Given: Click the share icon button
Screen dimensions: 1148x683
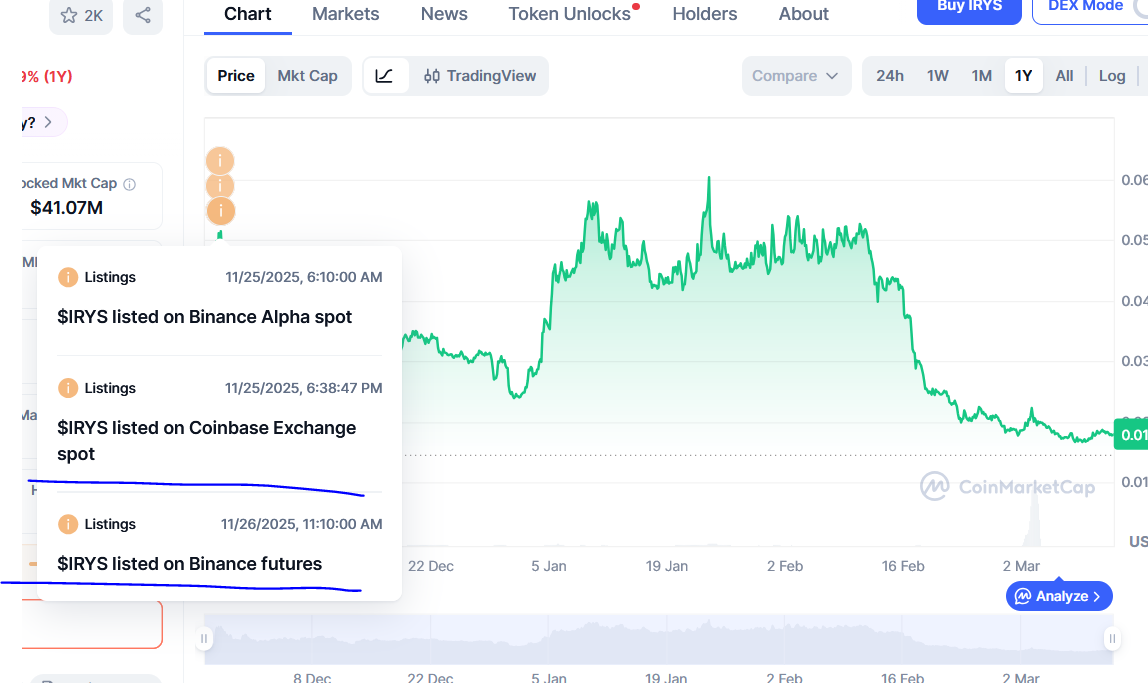Looking at the screenshot, I should tap(143, 15).
